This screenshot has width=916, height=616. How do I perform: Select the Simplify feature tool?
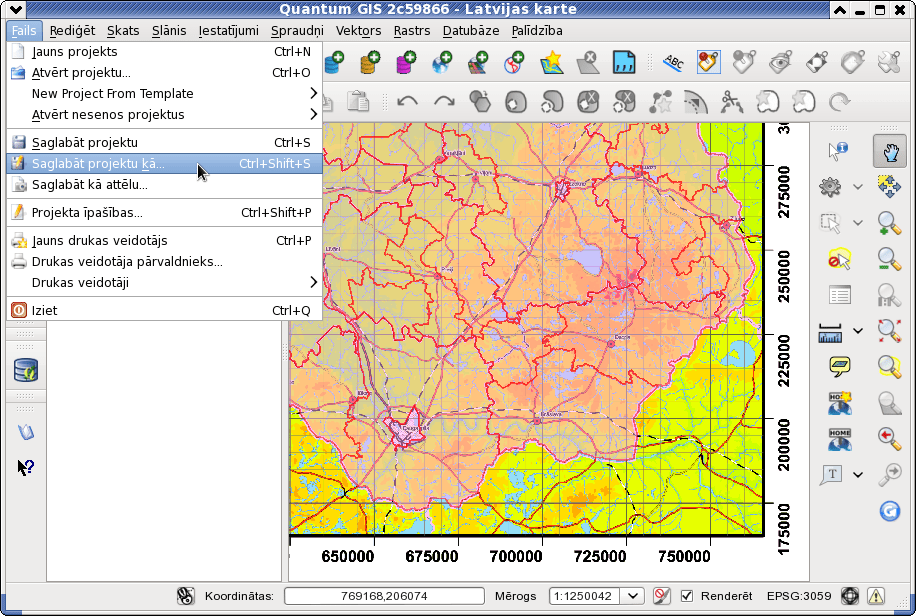point(480,102)
